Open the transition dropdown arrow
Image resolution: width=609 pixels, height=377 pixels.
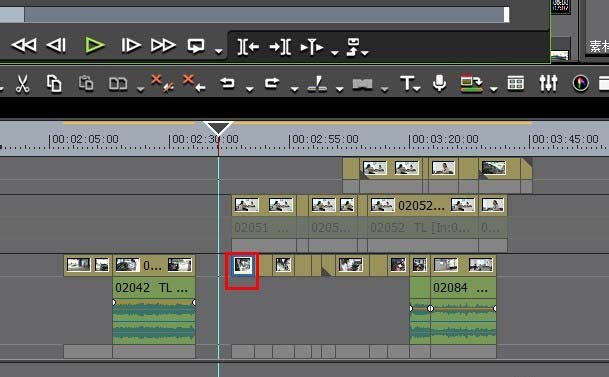click(385, 89)
